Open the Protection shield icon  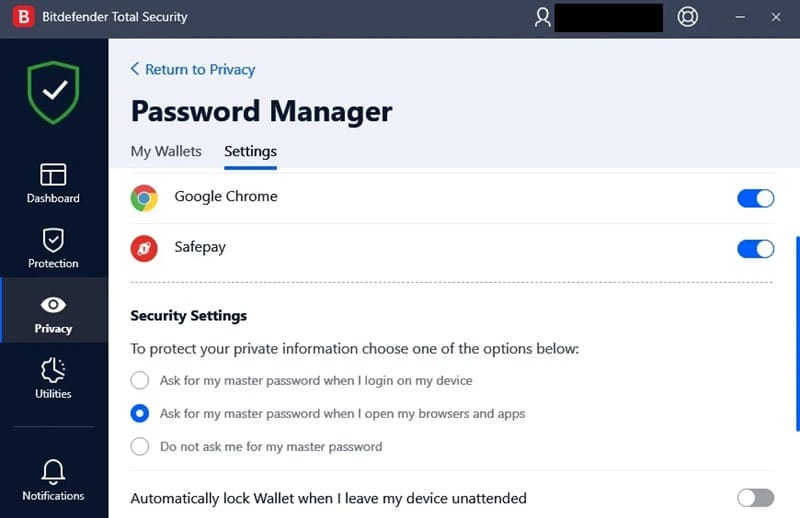(53, 240)
